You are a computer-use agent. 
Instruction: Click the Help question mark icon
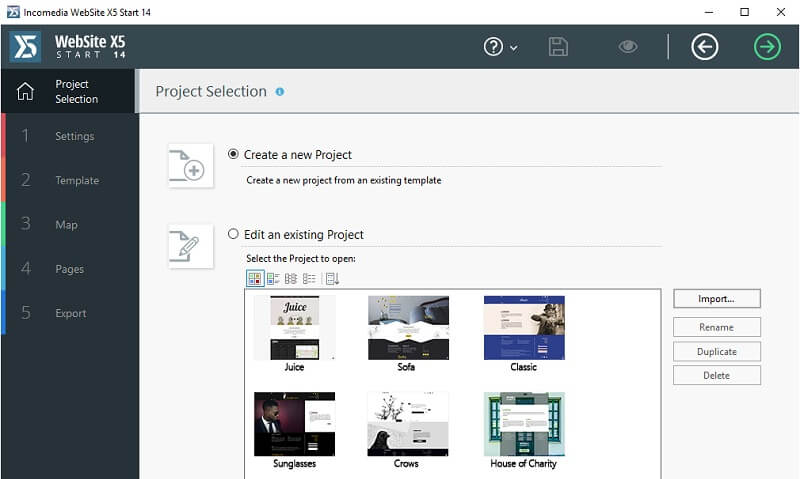coord(493,47)
